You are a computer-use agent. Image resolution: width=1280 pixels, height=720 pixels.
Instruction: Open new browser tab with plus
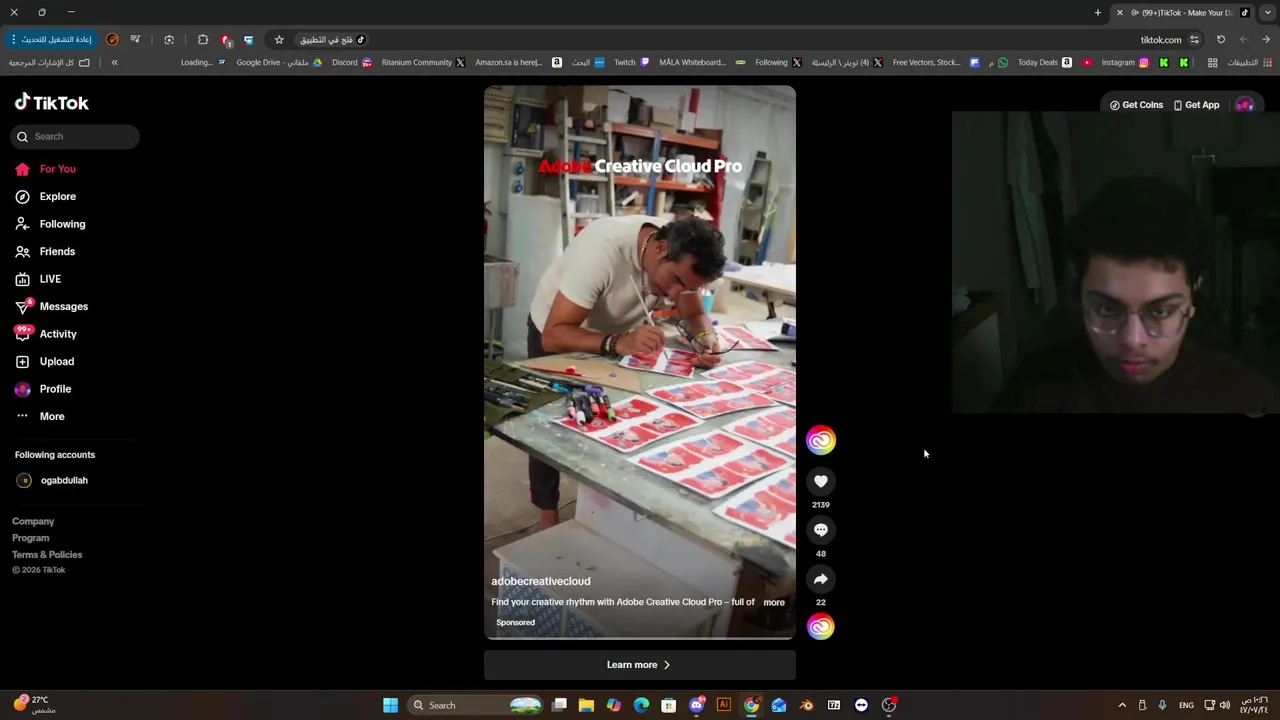(1097, 13)
